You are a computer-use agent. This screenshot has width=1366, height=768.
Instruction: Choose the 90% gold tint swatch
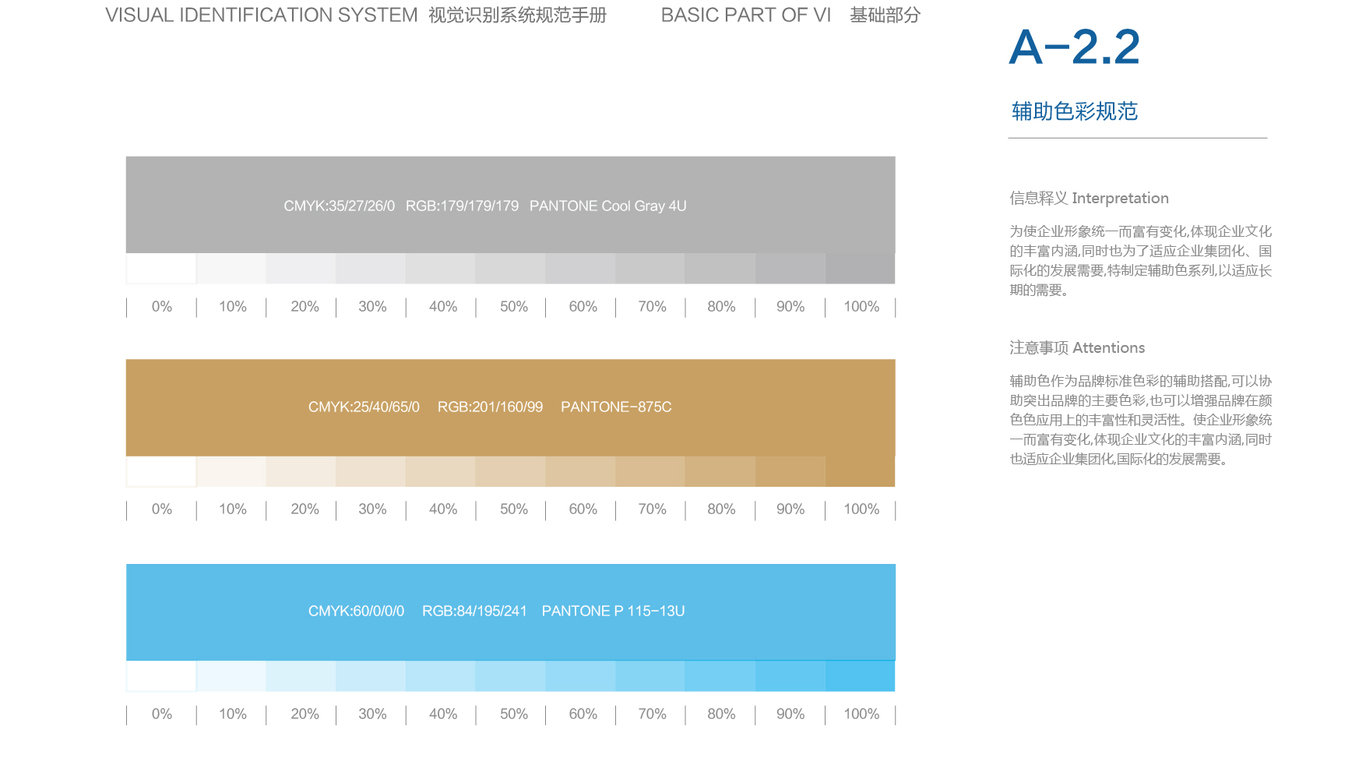point(791,471)
